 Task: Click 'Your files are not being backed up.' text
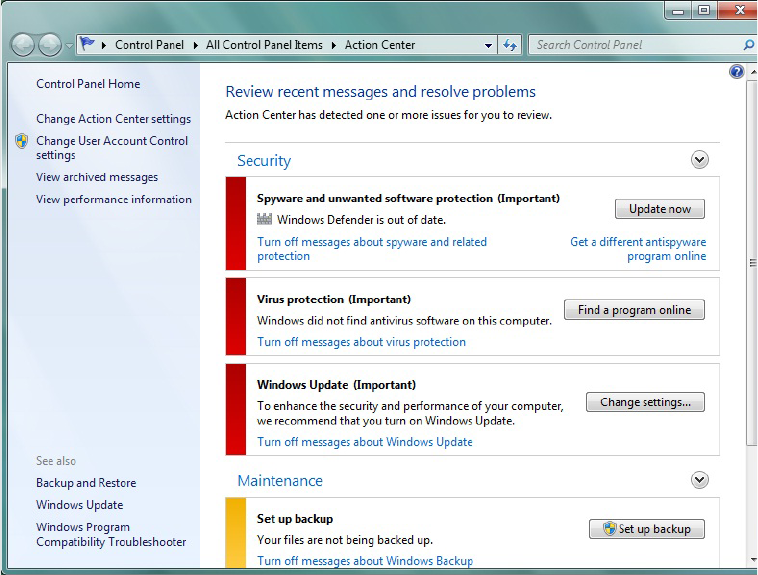(x=345, y=540)
